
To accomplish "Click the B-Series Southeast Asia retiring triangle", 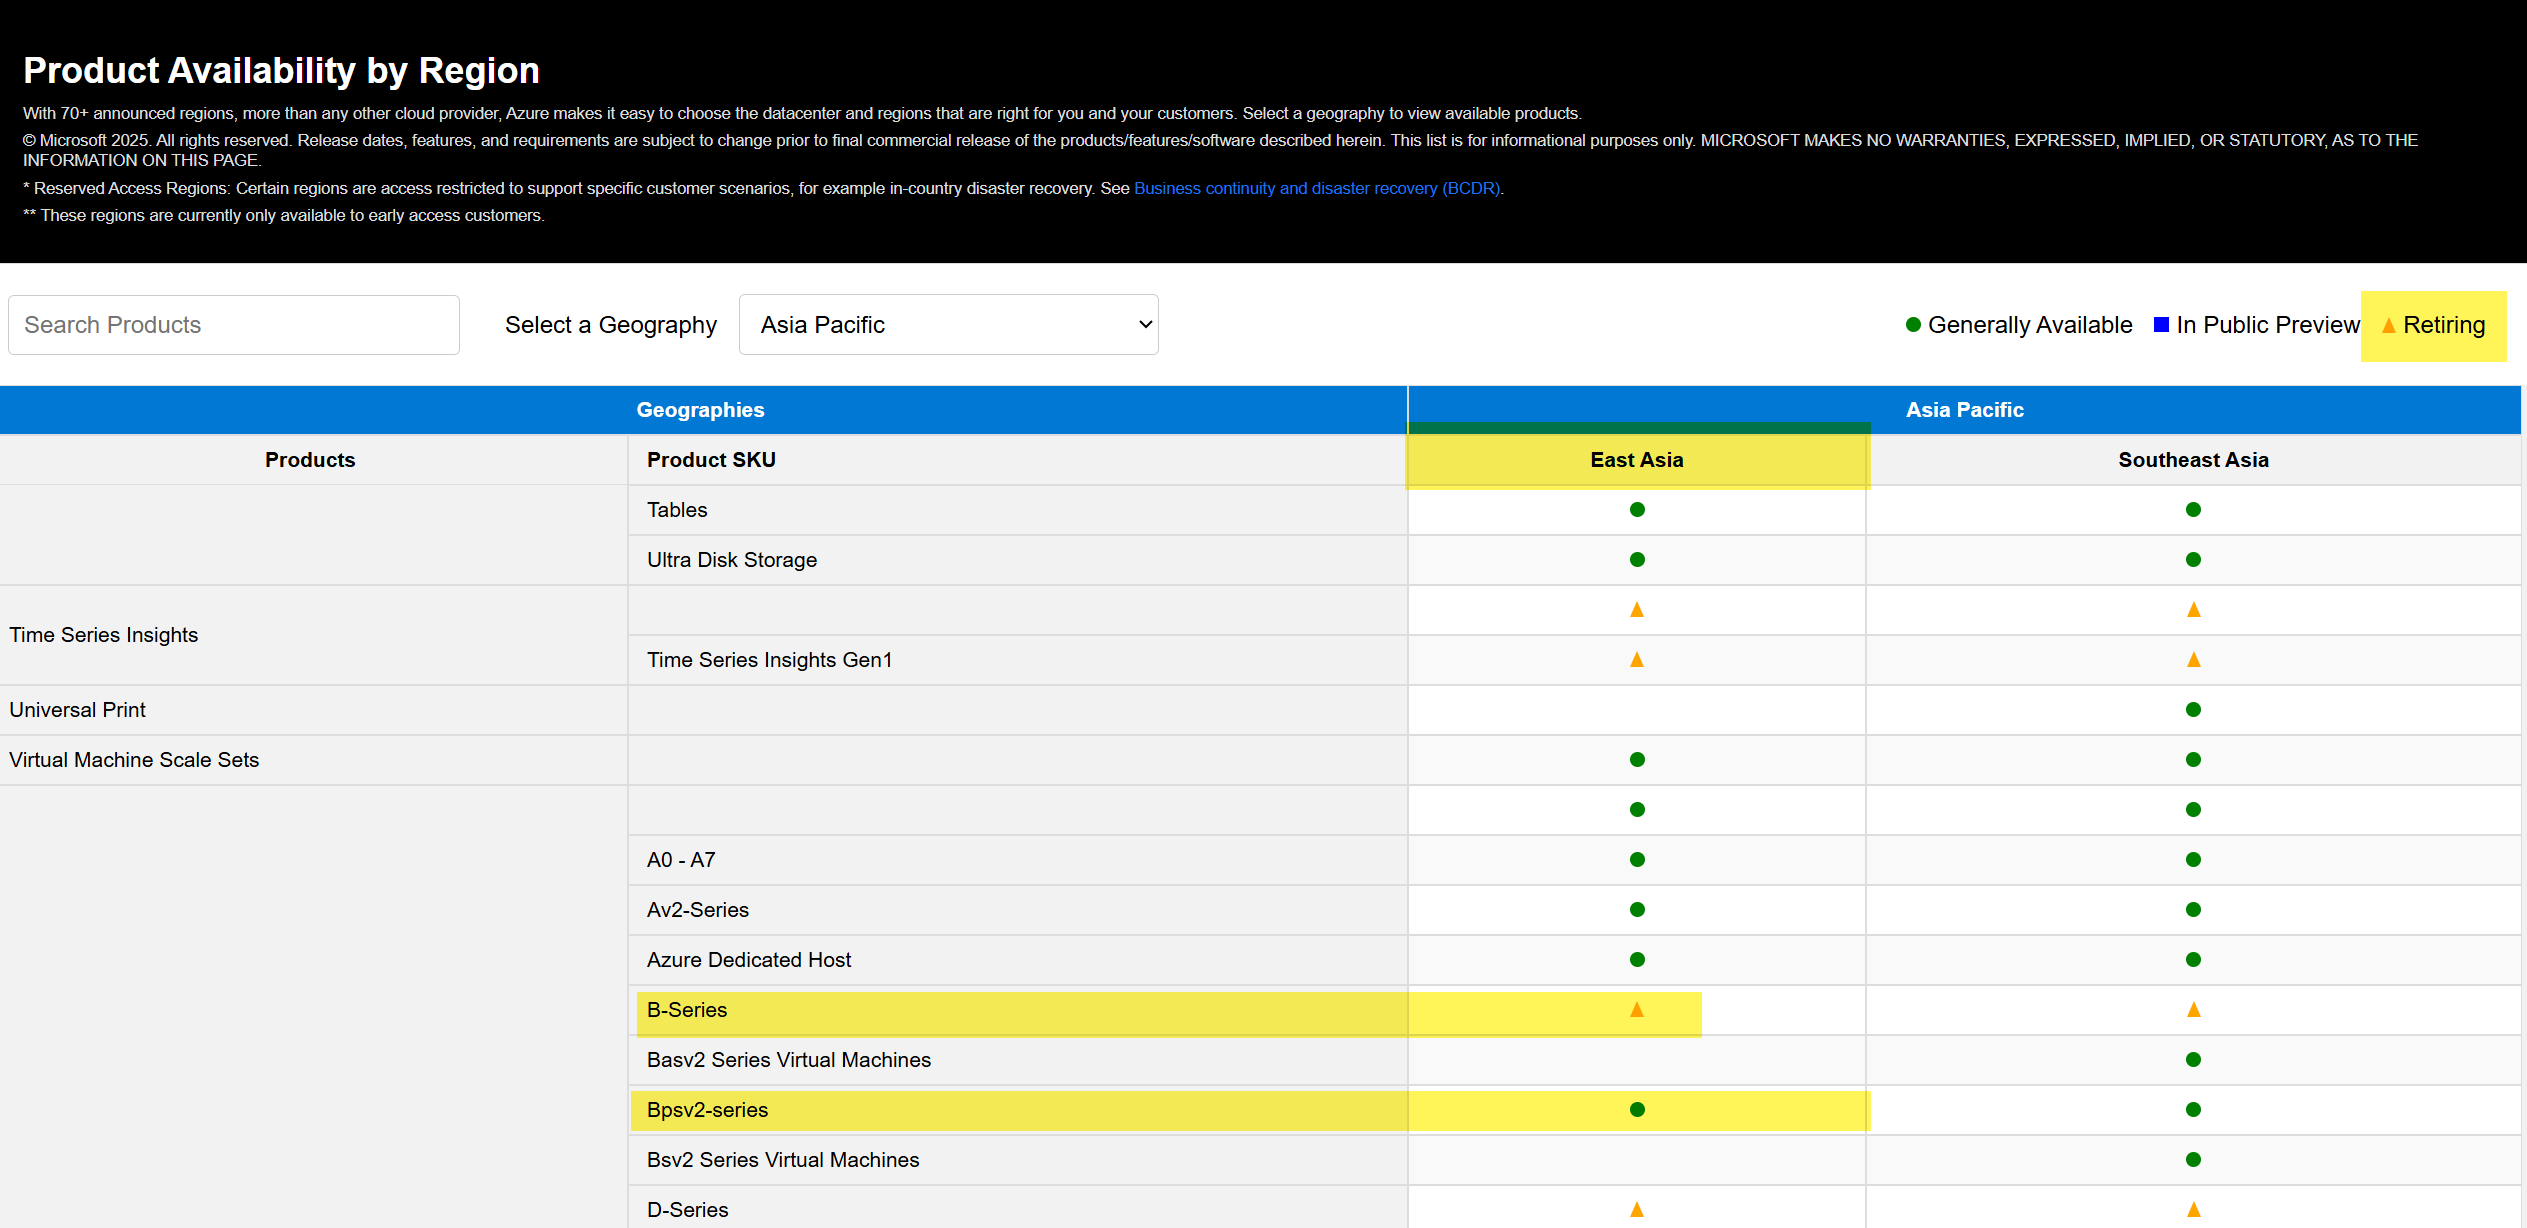I will [x=2193, y=1010].
